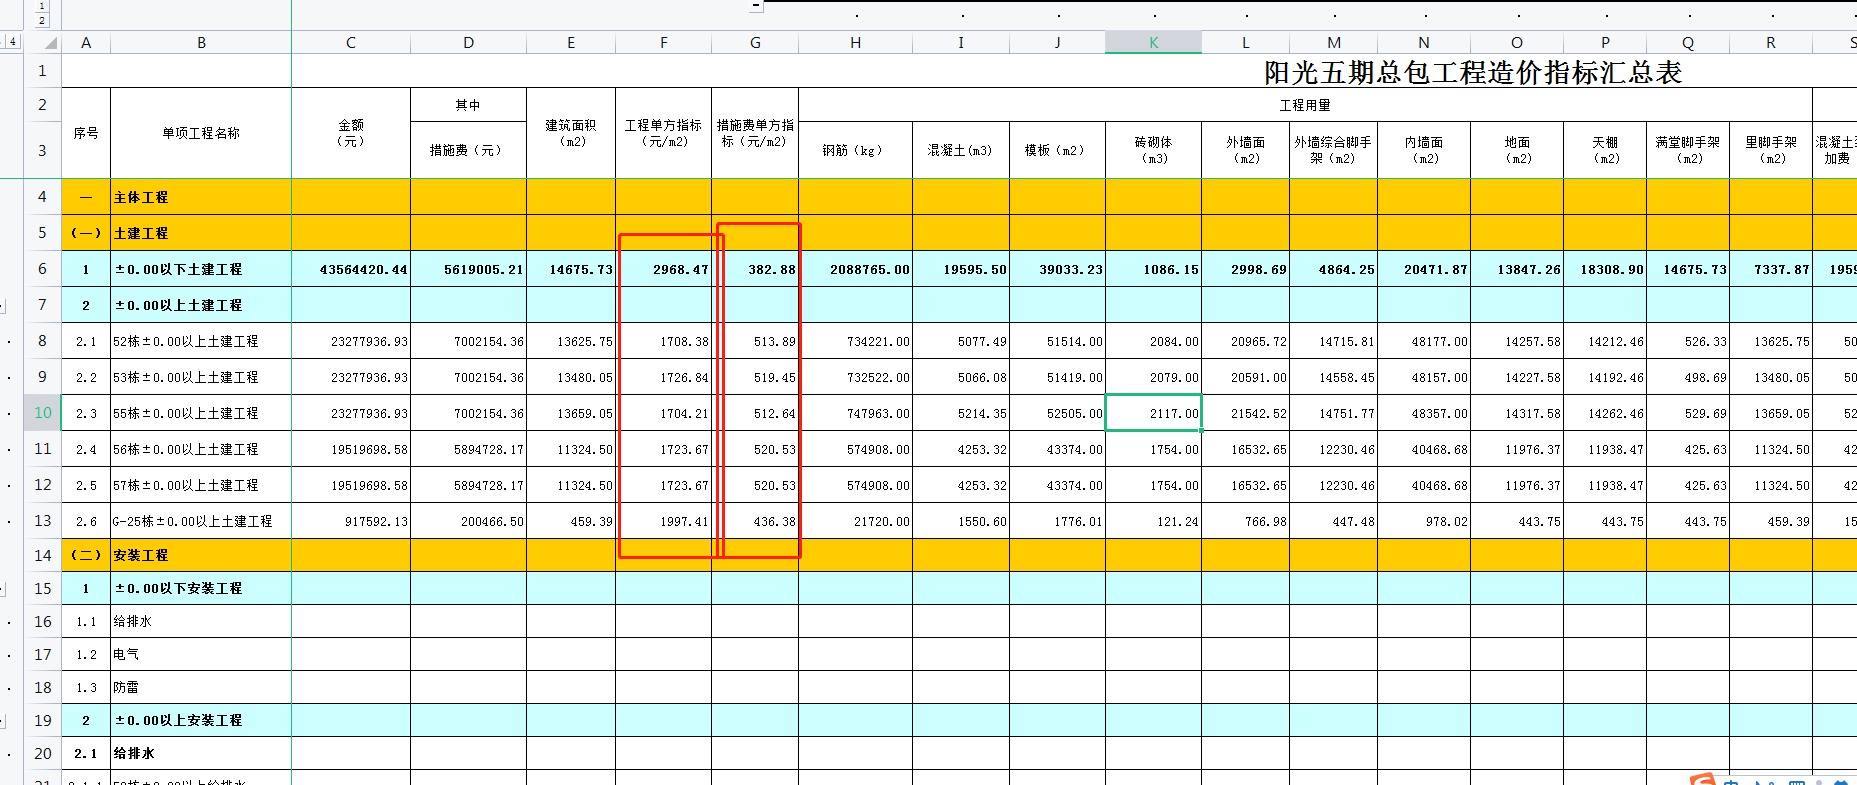Screen dimensions: 1857x785
Task: Click the 砖砌体（m3） header cell
Action: point(1153,150)
